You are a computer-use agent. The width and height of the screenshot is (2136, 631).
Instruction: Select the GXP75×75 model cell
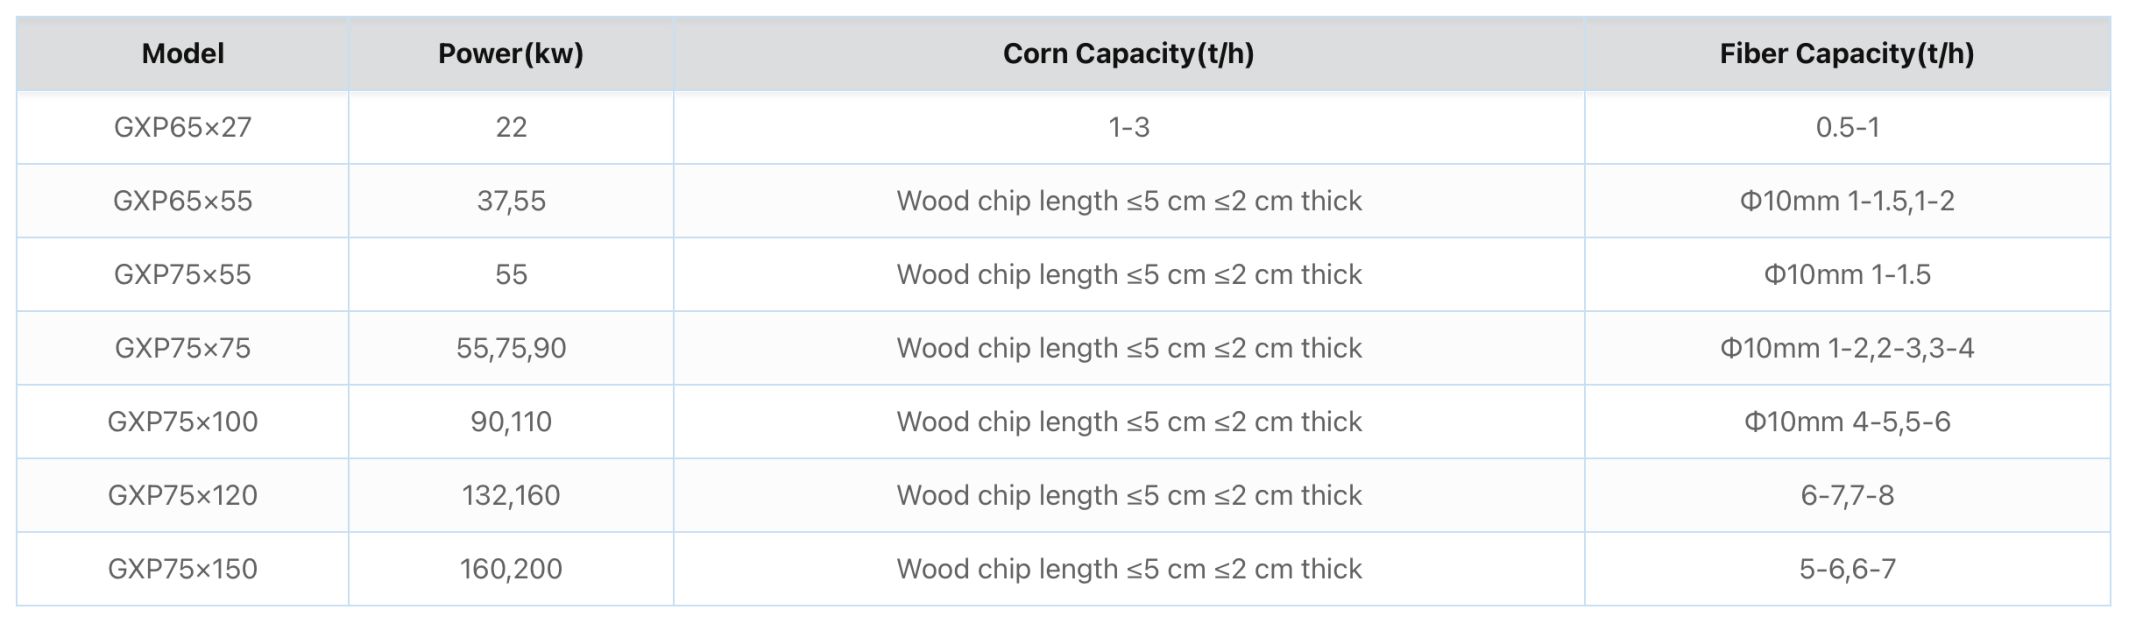tap(182, 348)
